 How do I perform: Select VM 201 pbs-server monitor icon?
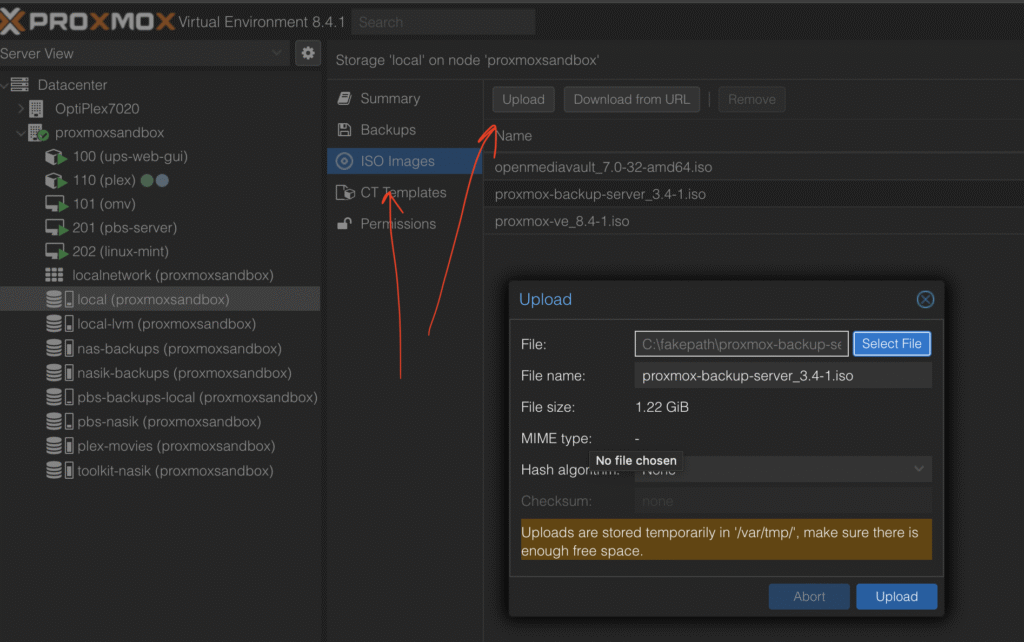[56, 228]
